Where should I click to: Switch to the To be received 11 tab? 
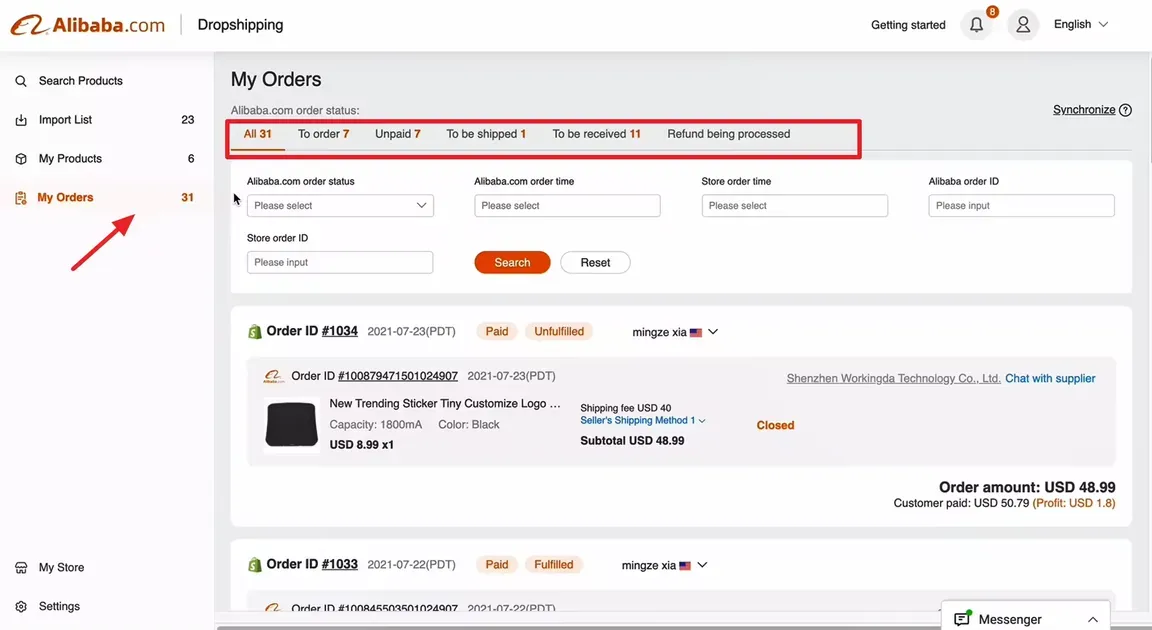tap(597, 134)
